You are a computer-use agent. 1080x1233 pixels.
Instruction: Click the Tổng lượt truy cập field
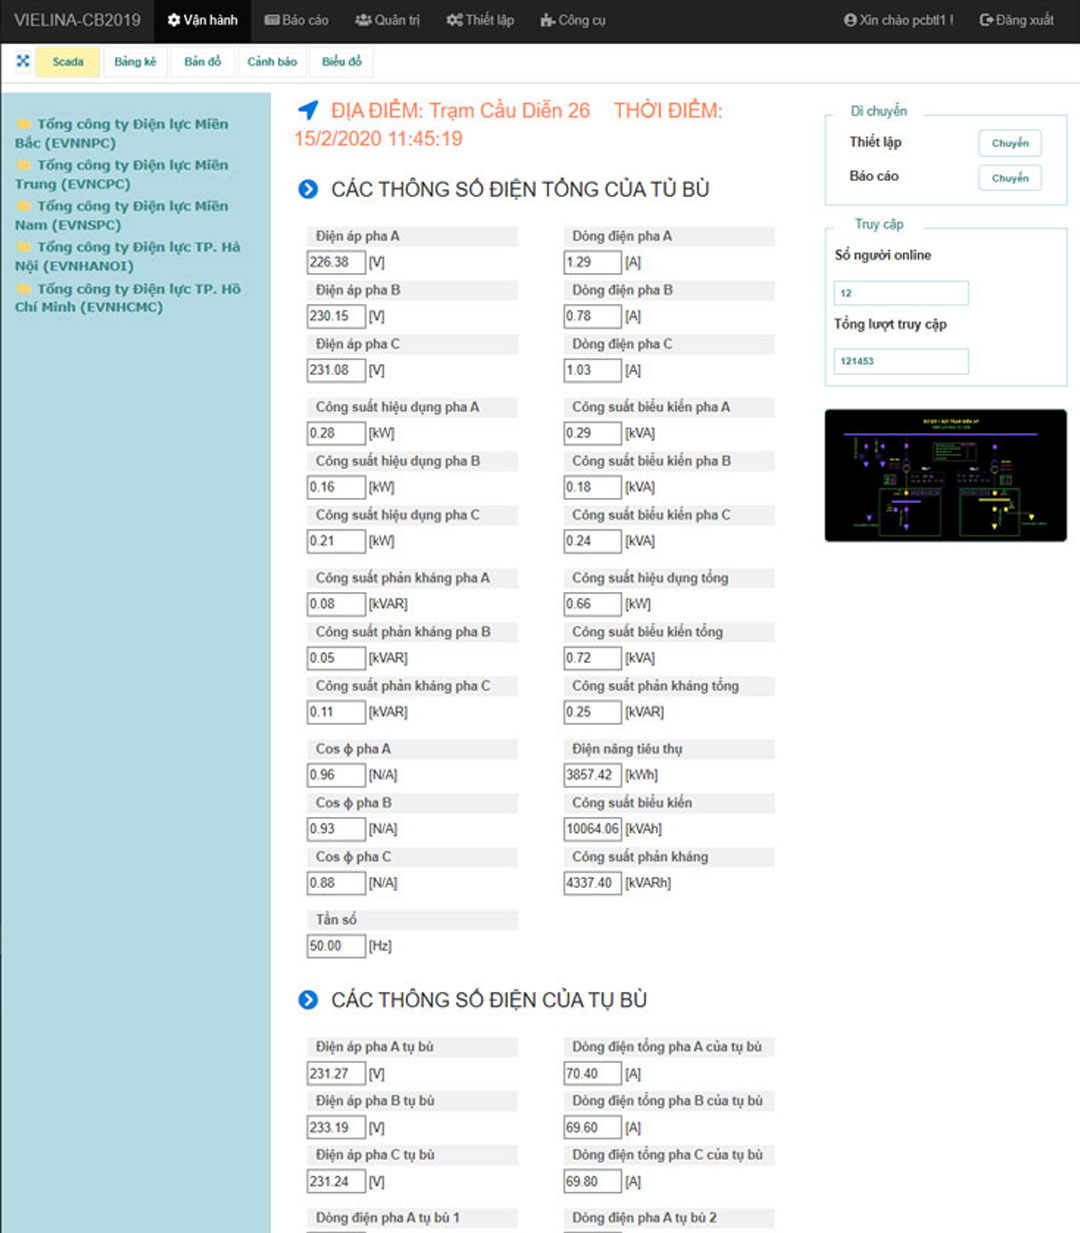901,361
